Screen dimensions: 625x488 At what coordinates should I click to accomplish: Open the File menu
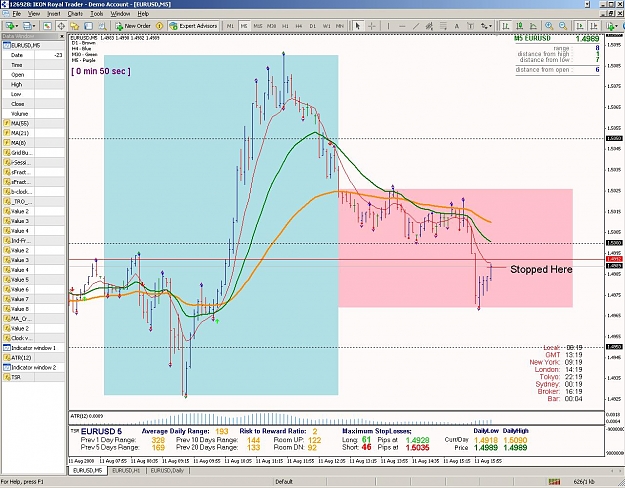(17, 14)
